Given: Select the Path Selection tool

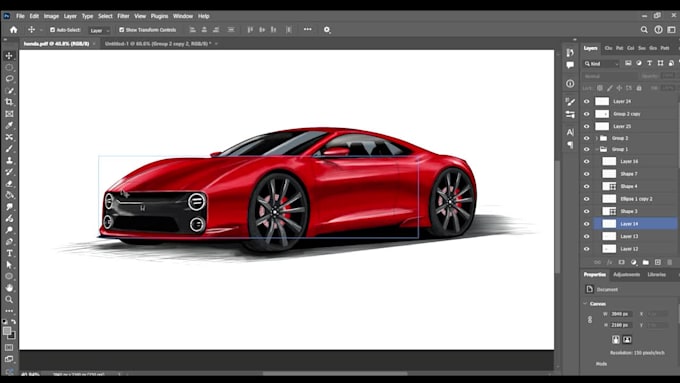Looking at the screenshot, I should click(9, 265).
